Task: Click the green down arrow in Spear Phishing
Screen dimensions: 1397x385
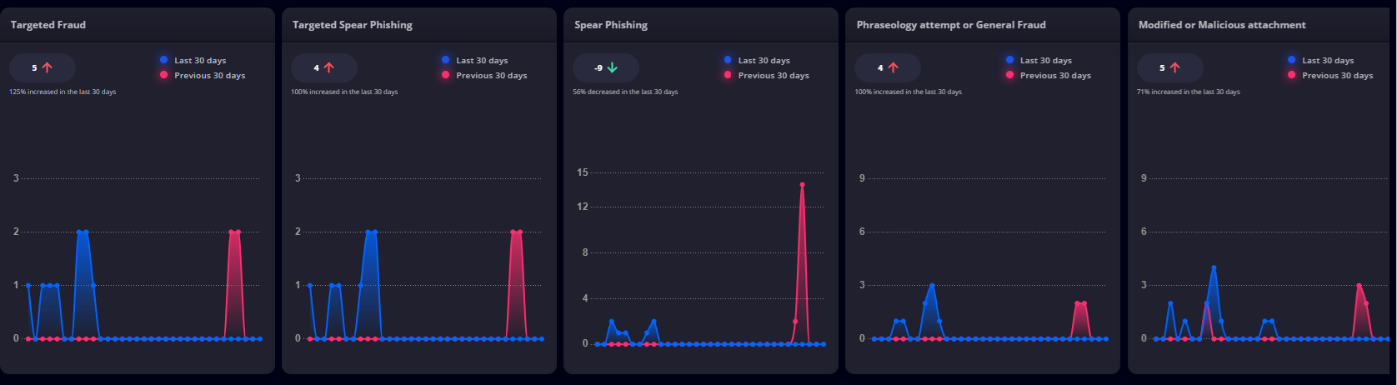Action: pos(612,68)
